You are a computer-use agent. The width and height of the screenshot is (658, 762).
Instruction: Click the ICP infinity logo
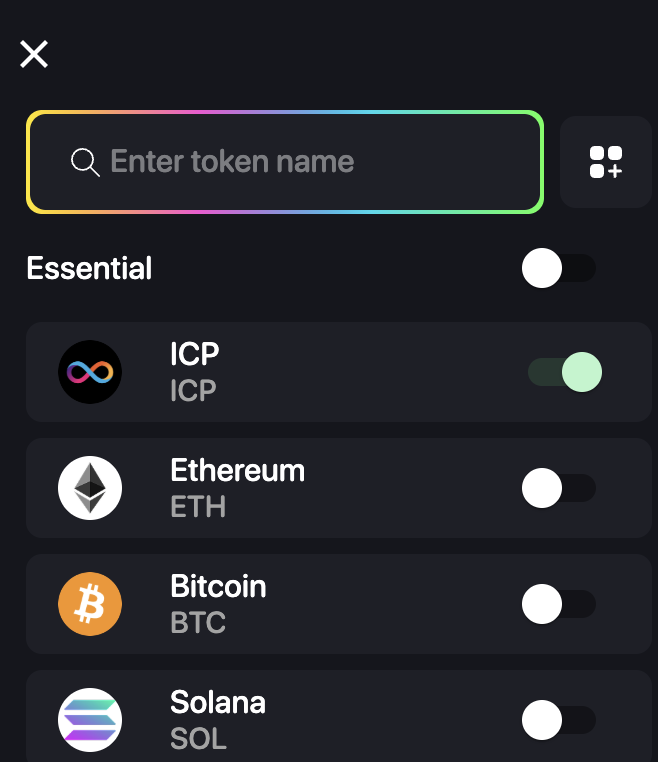90,372
